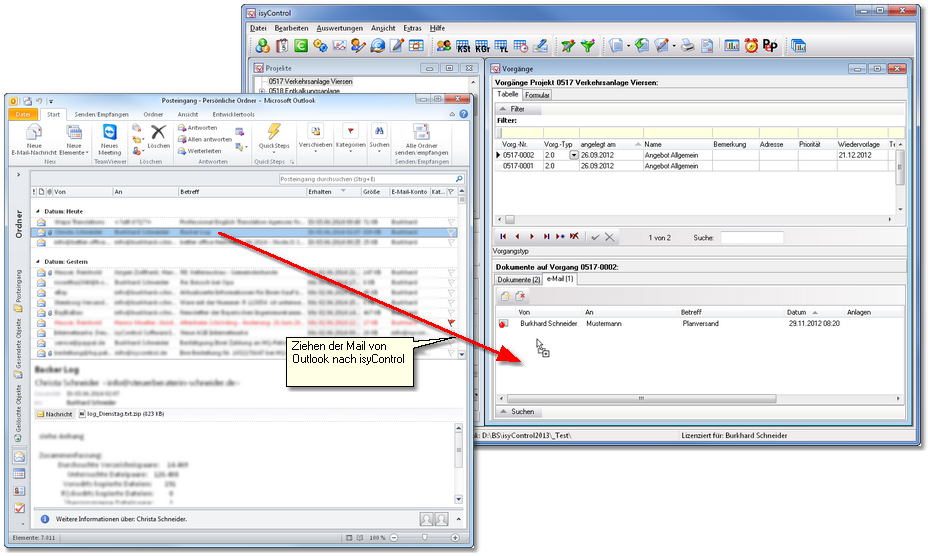Click Allen antworten in Outlook ribbon

pyautogui.click(x=205, y=139)
